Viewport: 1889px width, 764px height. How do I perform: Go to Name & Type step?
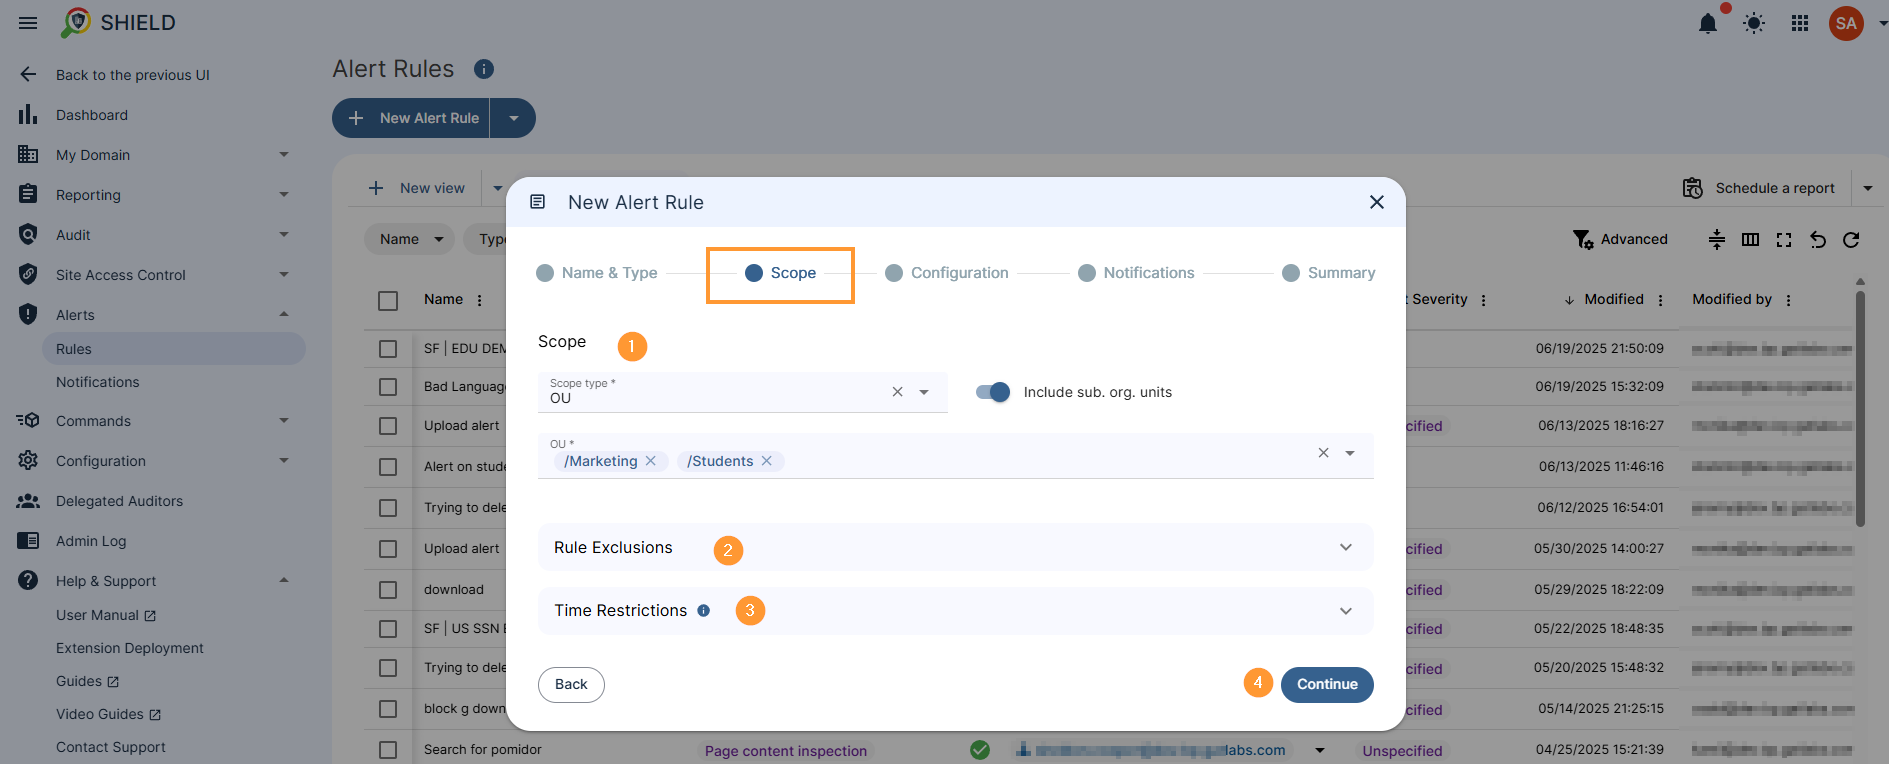pos(597,273)
